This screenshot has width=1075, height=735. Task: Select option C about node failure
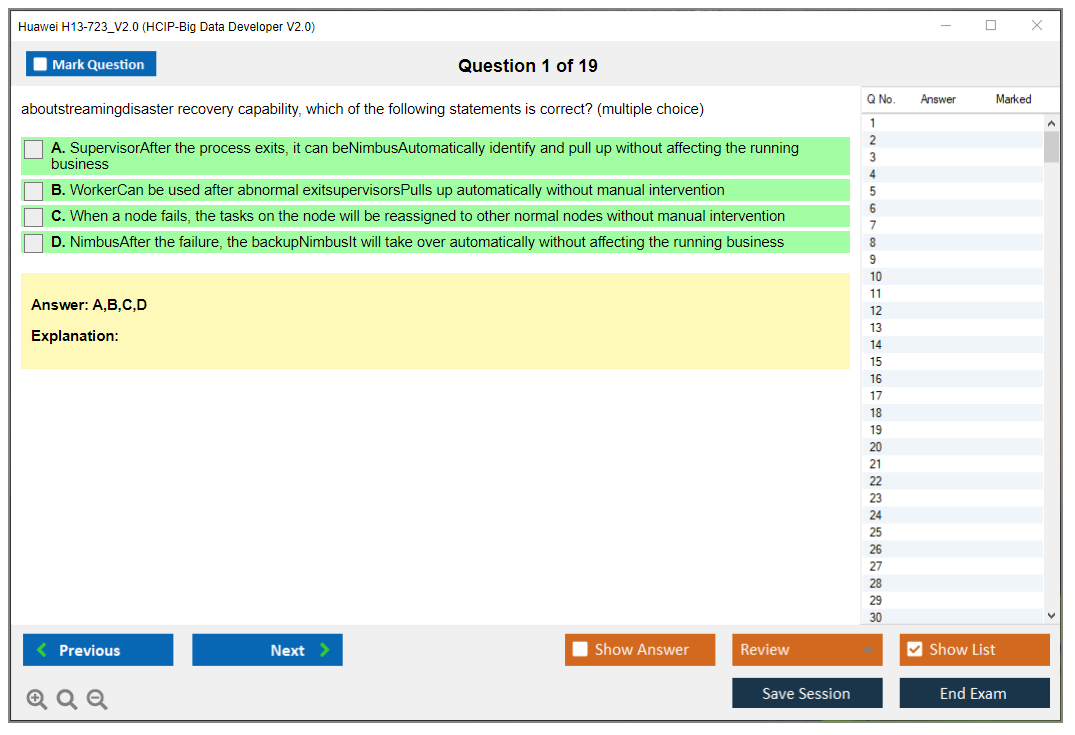(x=34, y=216)
